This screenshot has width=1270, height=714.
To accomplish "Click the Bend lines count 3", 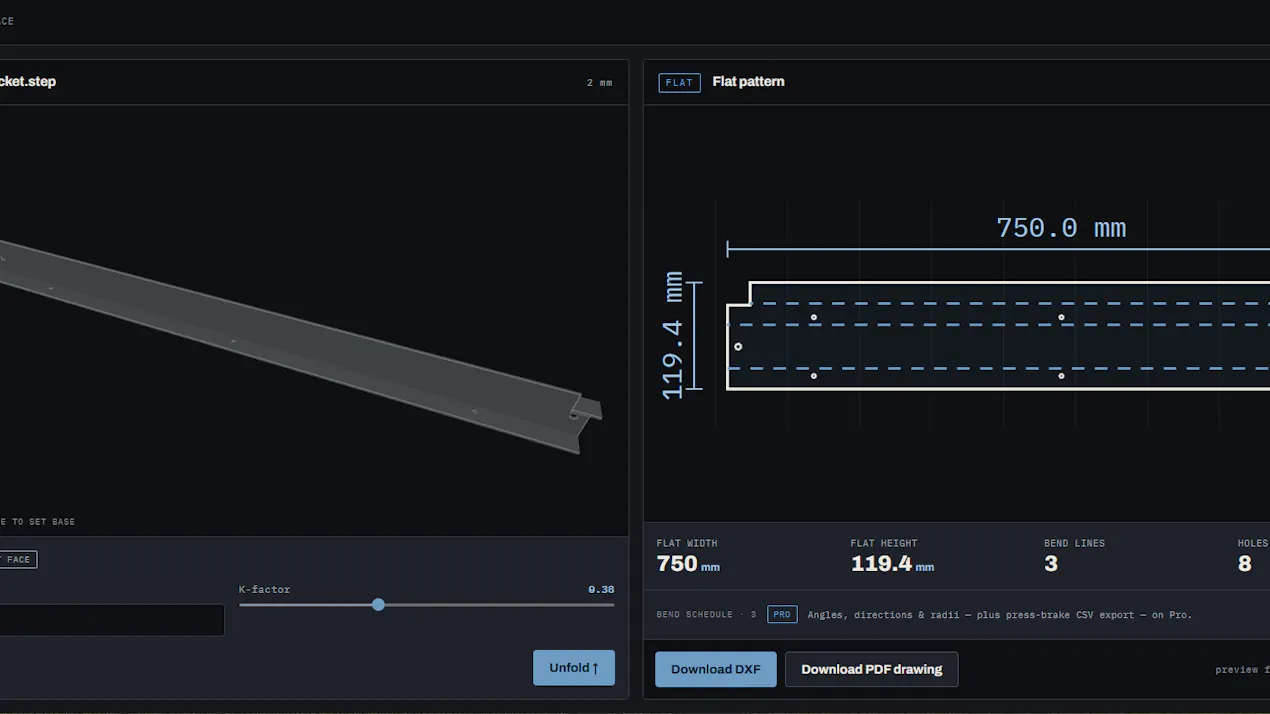I will pyautogui.click(x=1051, y=564).
